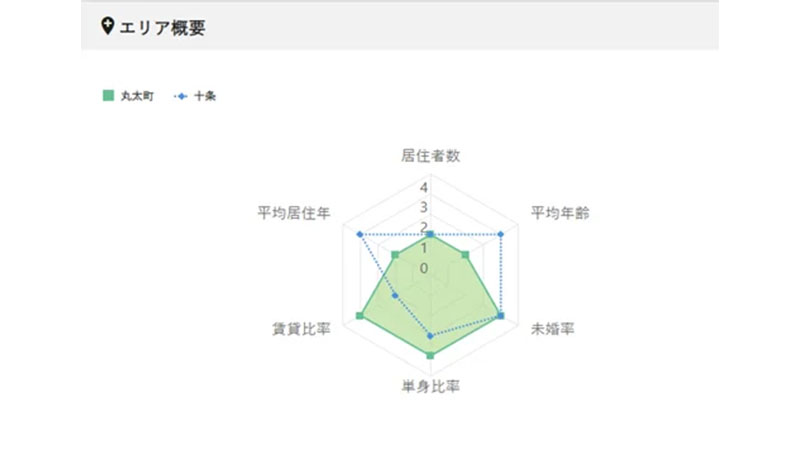Click the エリア概要 section heading
Viewport: 800px width, 450px height.
click(x=162, y=27)
